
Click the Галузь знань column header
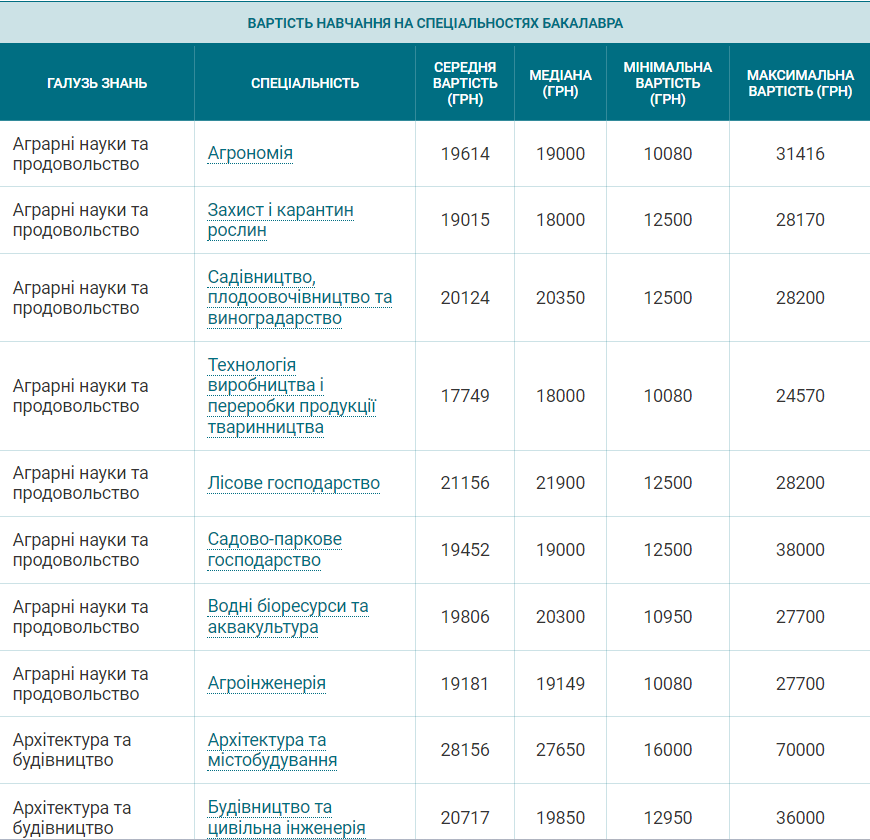coord(97,83)
